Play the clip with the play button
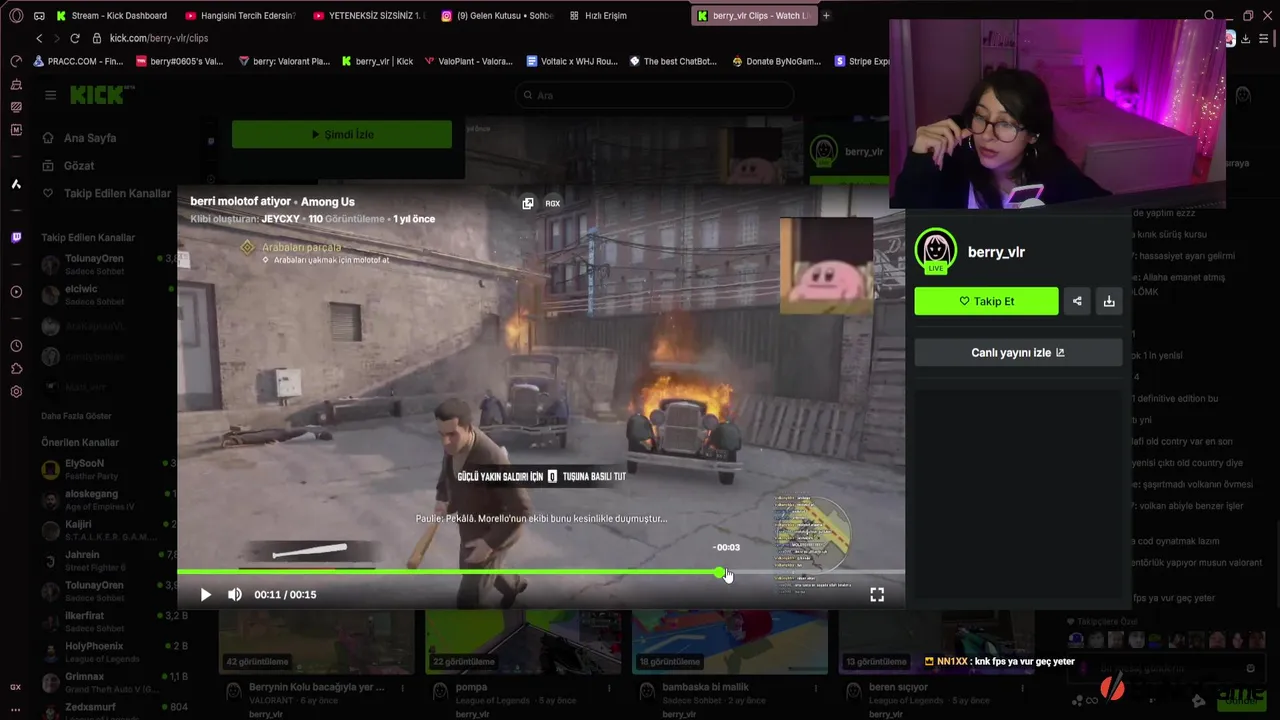Screen dimensions: 1280x720 [206, 595]
